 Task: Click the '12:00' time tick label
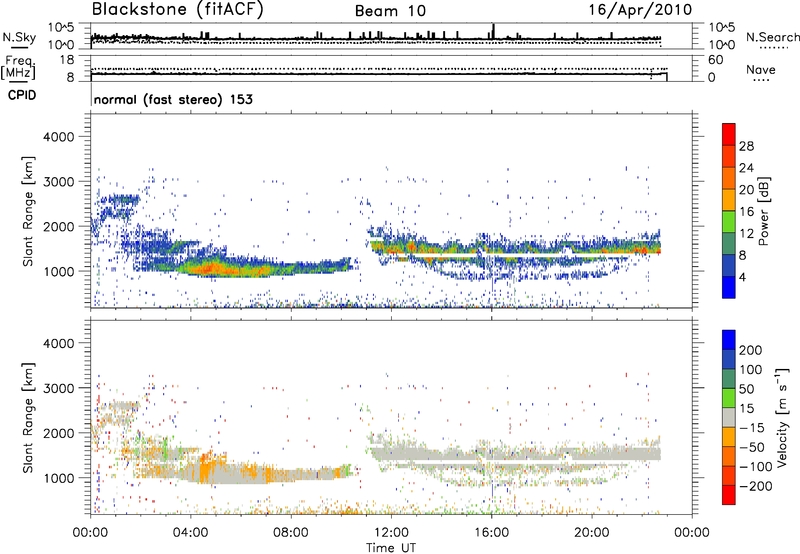pos(391,533)
